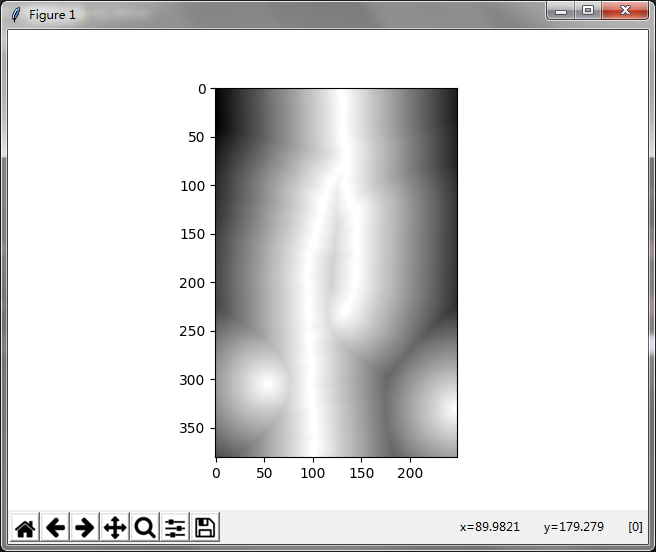Screen dimensions: 656x552
Task: Click the feather icon in title bar
Action: [15, 15]
